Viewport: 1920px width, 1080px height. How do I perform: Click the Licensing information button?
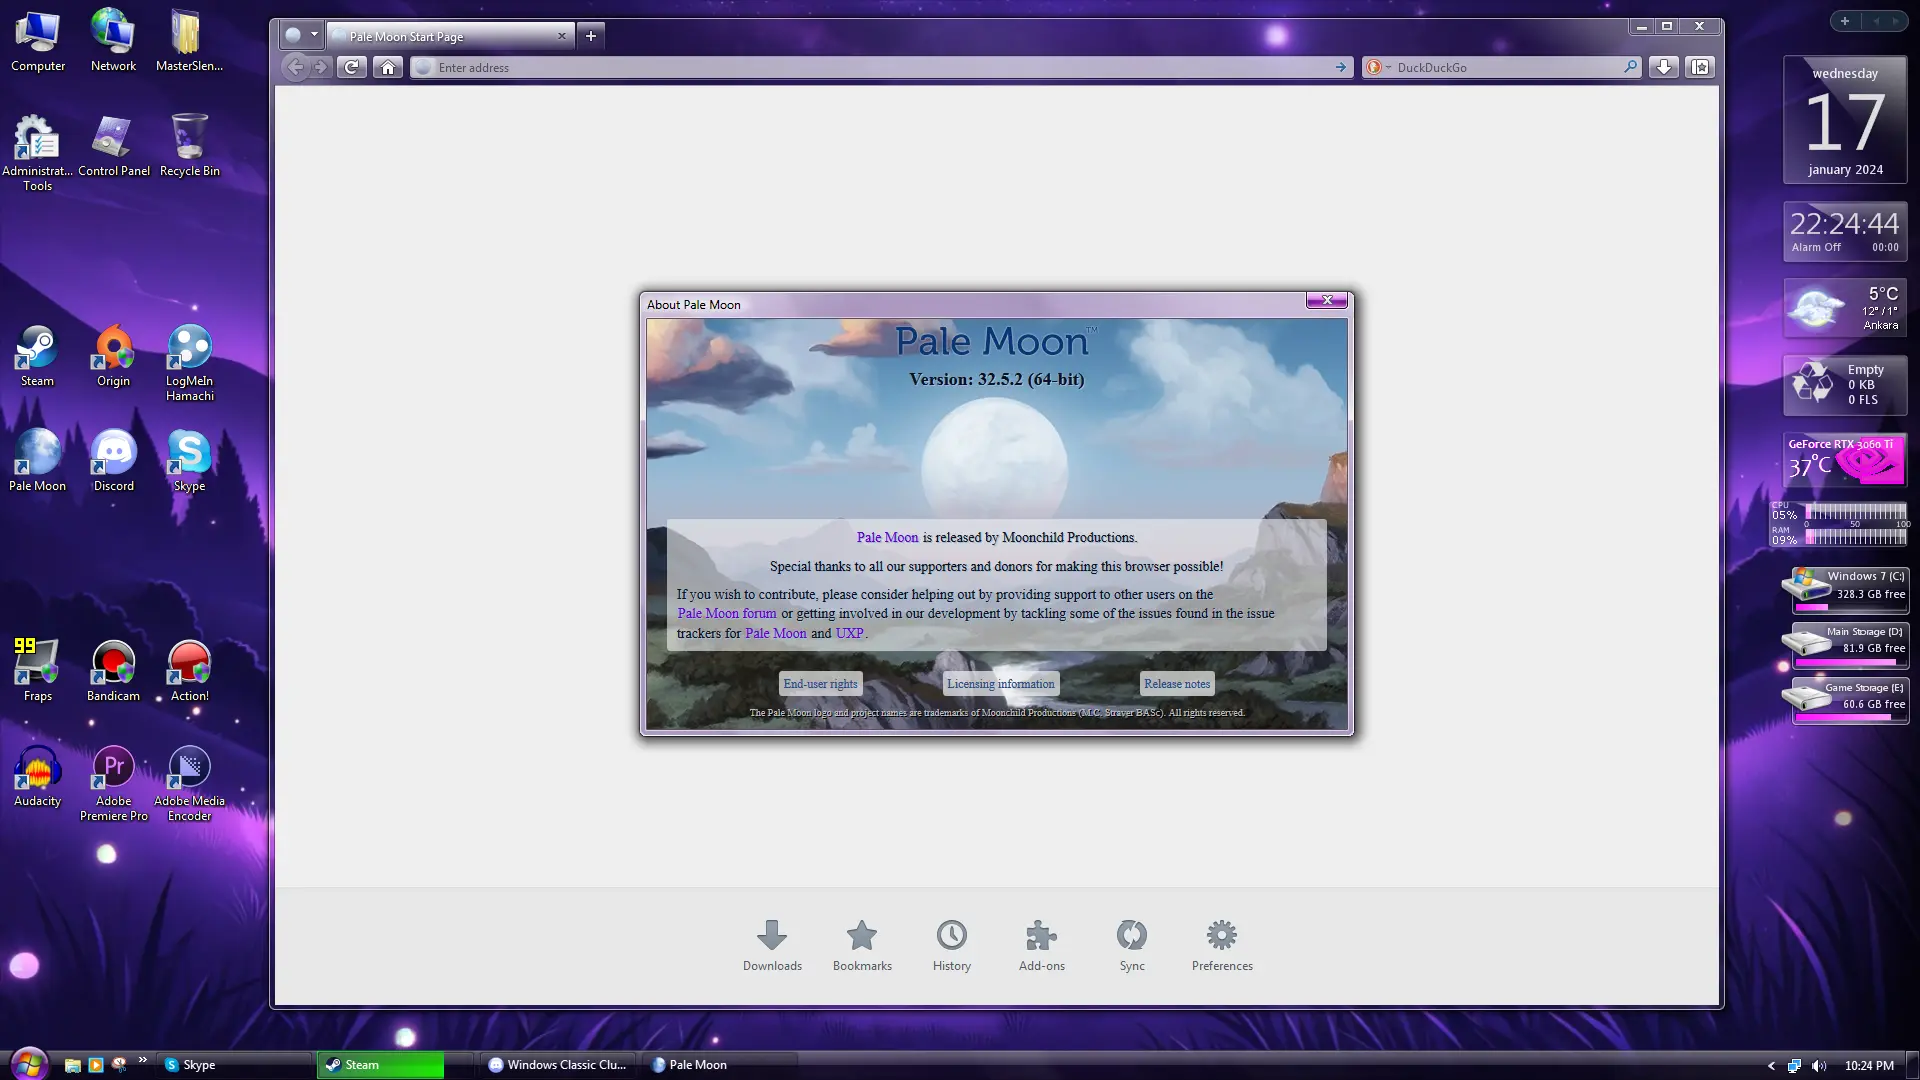(1000, 684)
